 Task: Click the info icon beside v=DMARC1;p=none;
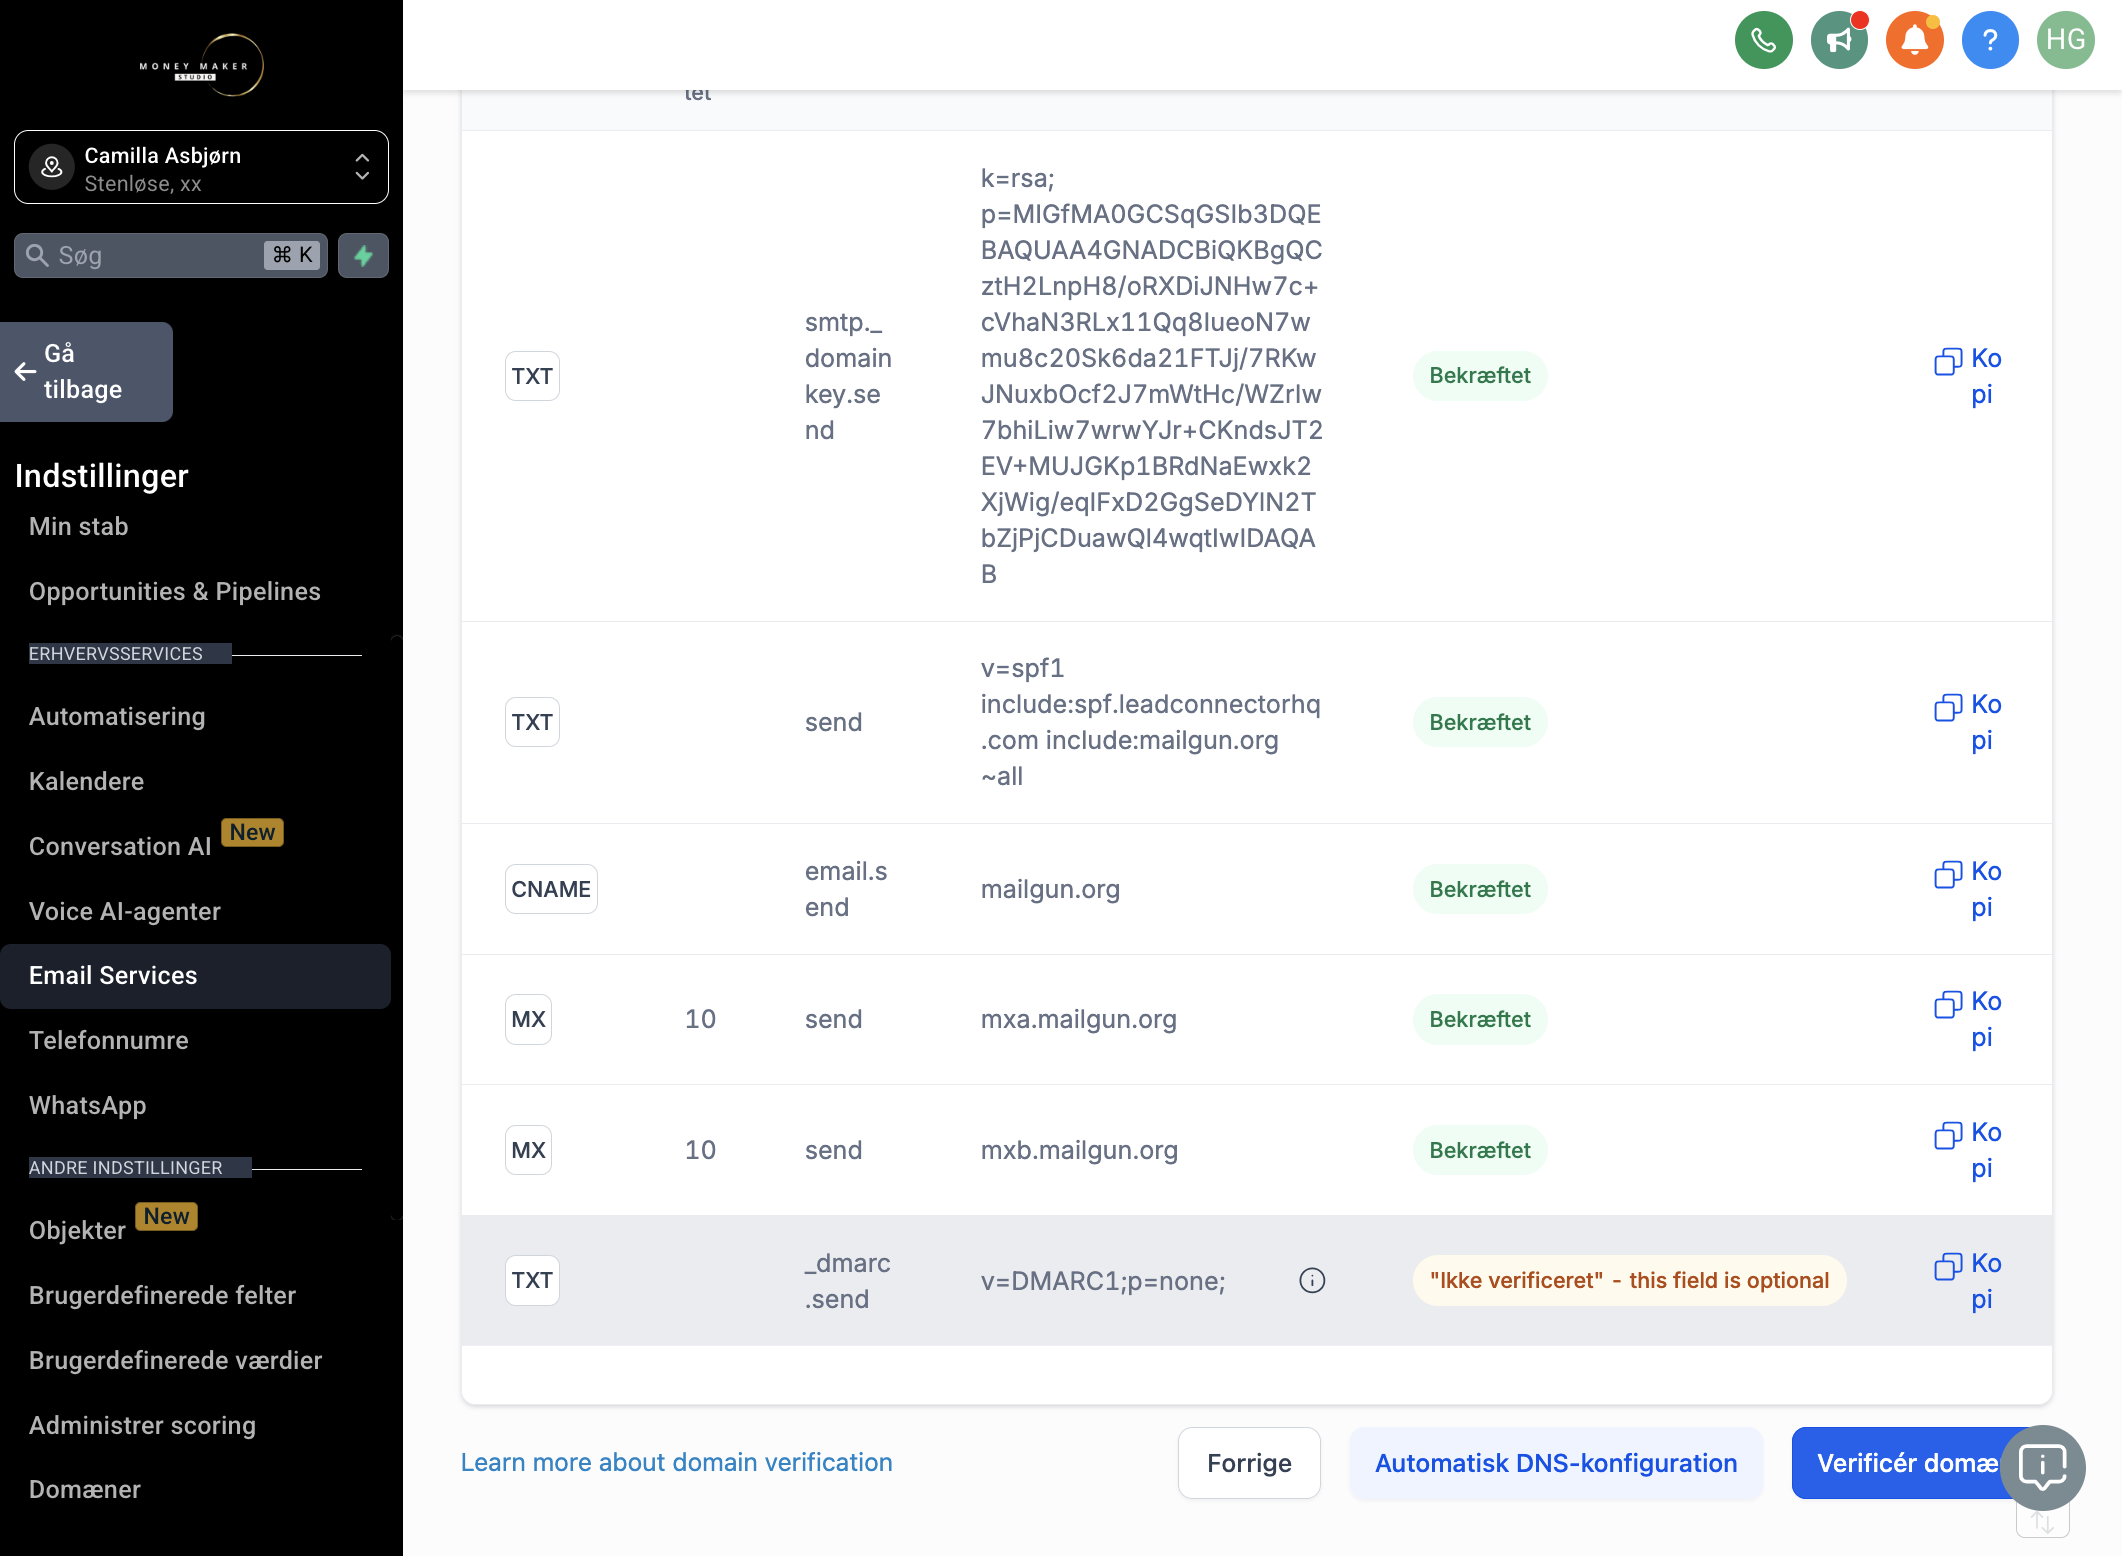pos(1312,1280)
